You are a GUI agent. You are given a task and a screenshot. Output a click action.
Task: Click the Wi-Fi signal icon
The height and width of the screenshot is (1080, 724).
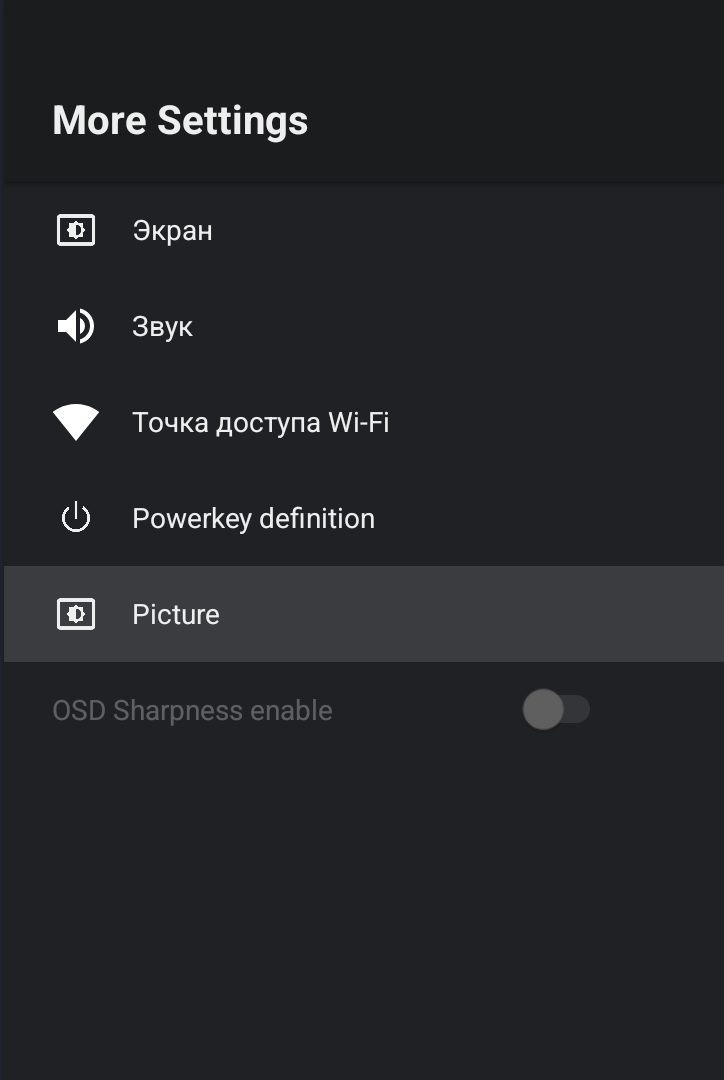pyautogui.click(x=76, y=422)
